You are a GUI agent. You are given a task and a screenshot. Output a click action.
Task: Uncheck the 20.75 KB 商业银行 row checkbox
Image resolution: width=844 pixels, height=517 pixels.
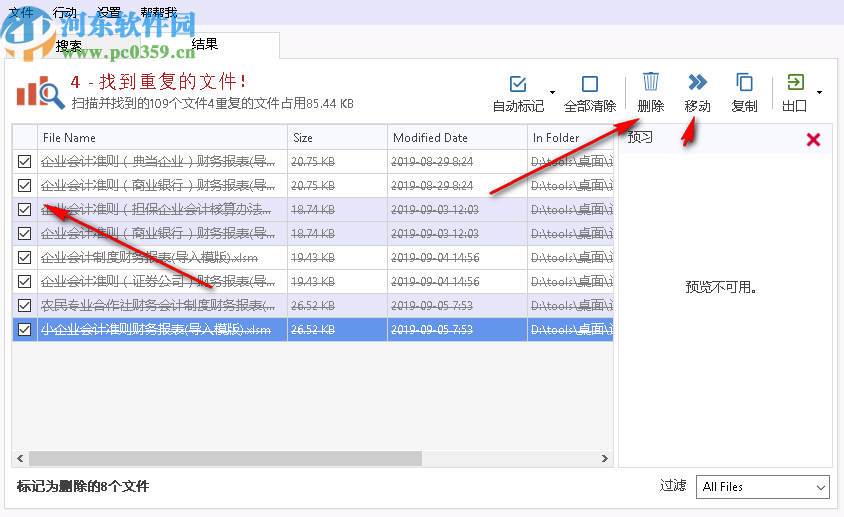[24, 185]
